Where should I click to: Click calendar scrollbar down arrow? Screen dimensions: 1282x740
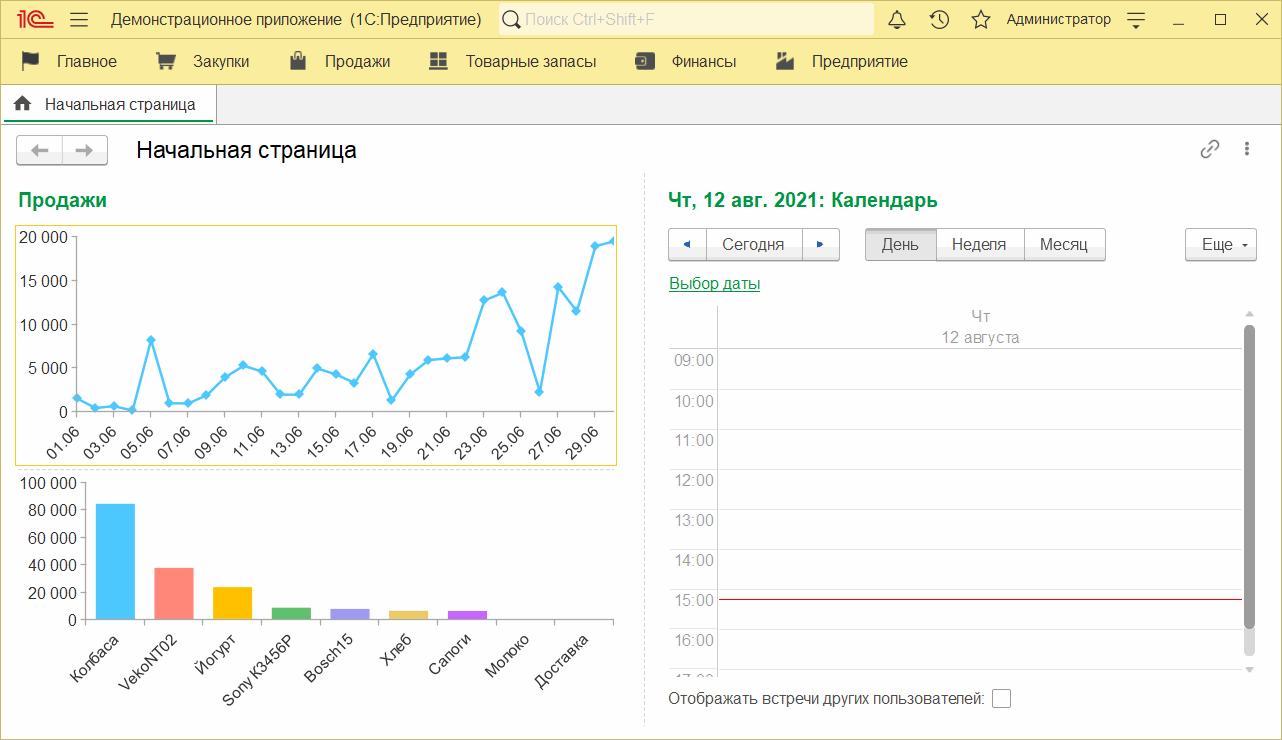1249,669
